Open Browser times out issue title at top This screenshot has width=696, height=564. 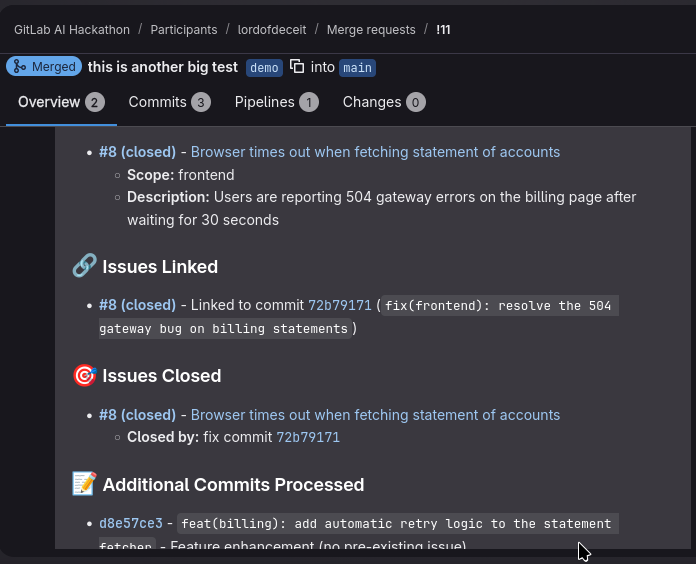375,152
